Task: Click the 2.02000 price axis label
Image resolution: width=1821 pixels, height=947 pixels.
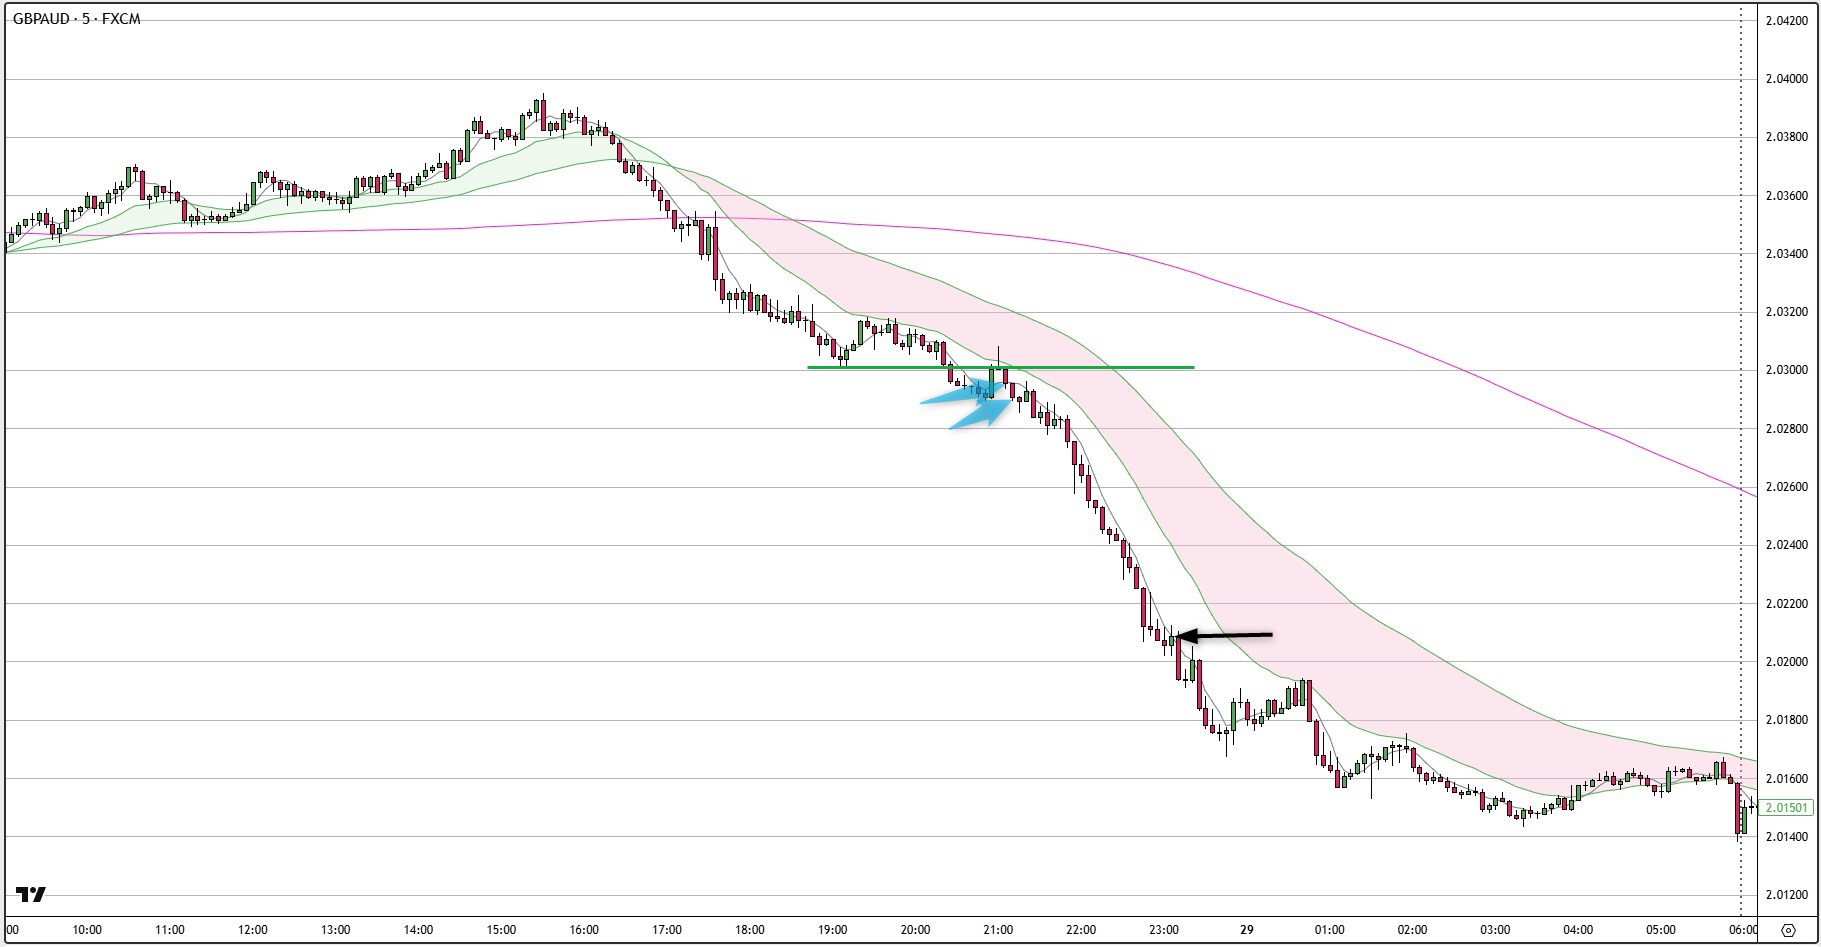Action: pyautogui.click(x=1786, y=662)
